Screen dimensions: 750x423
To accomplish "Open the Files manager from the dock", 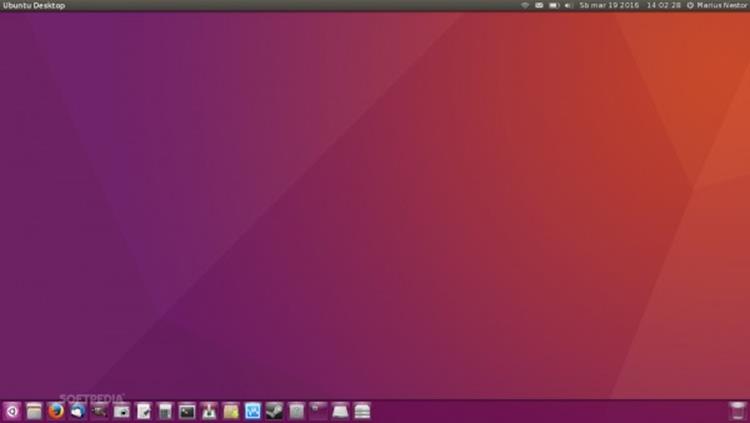I will (34, 410).
